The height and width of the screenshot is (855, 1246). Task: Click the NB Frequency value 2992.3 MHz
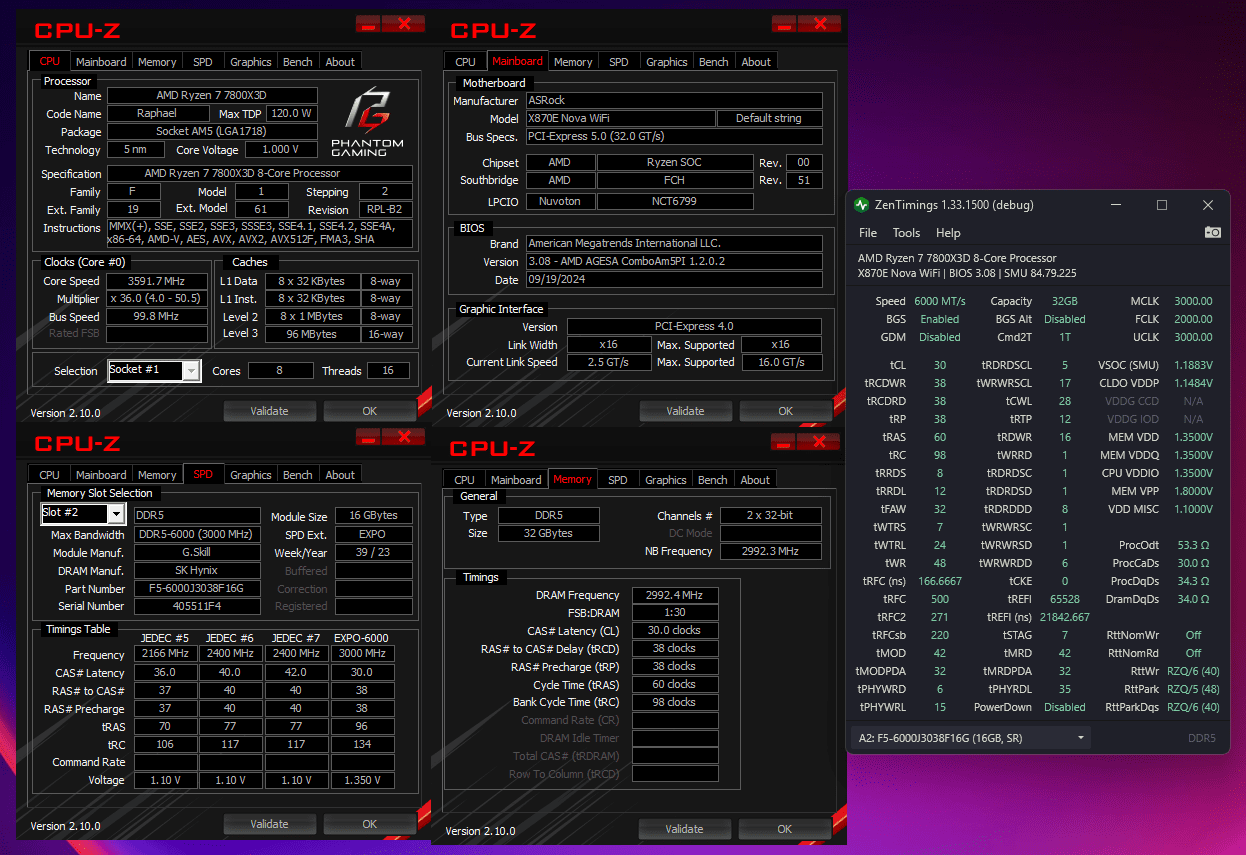coord(769,551)
